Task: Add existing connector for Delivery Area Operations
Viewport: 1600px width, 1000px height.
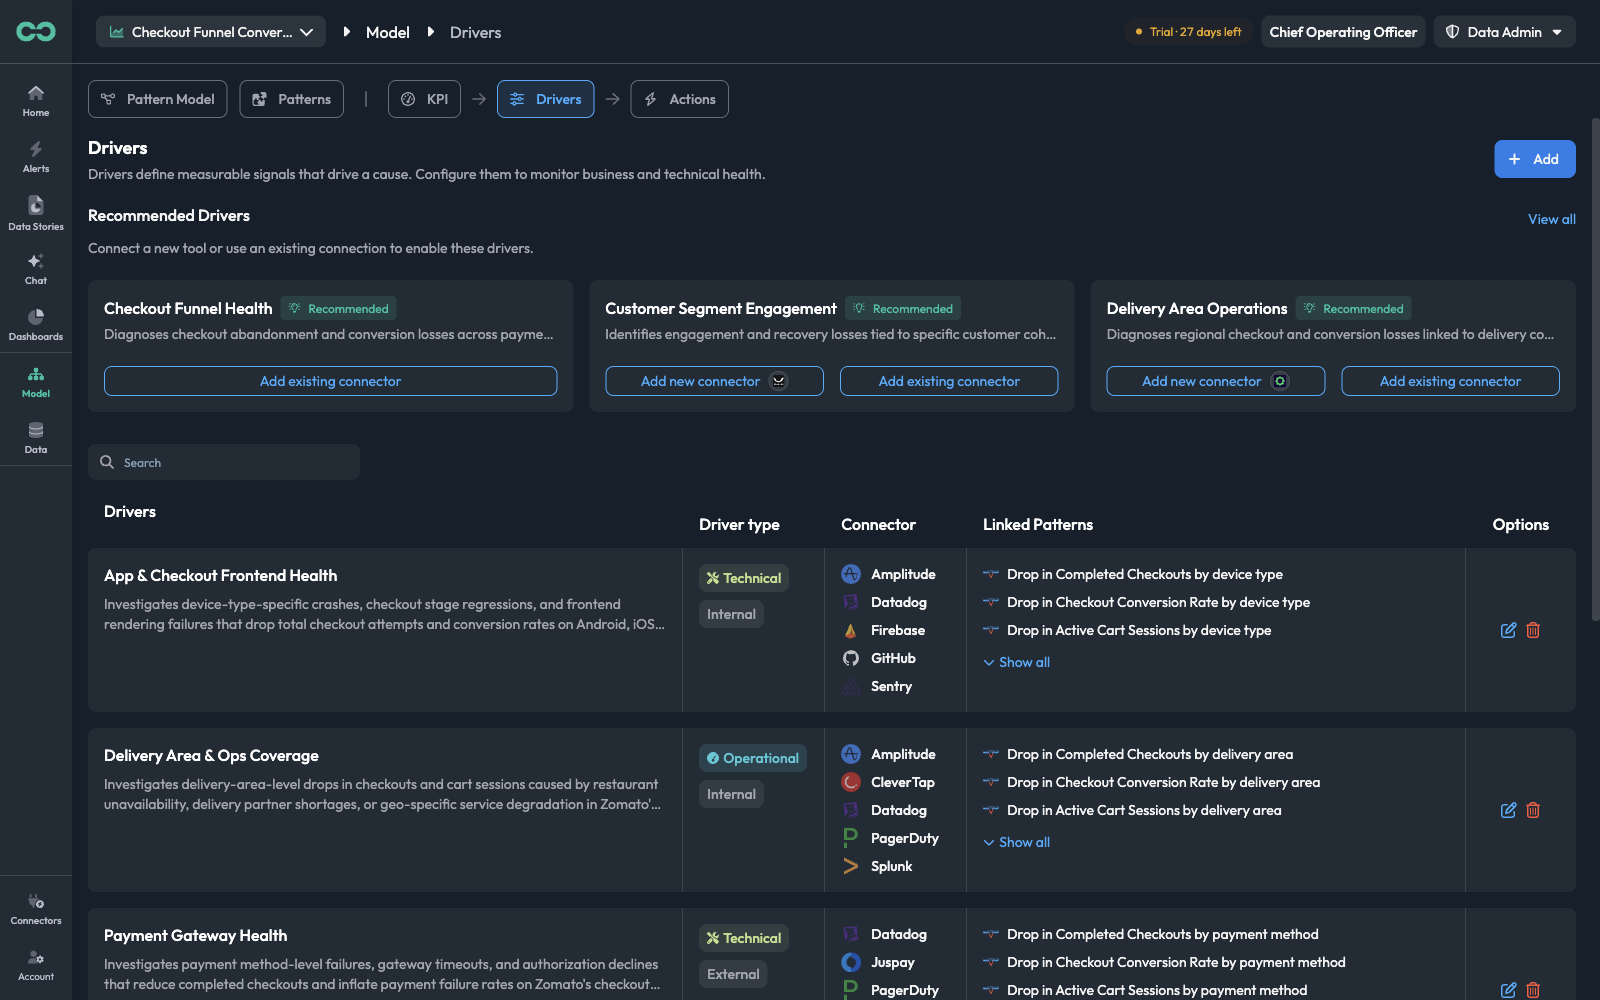Action: click(x=1451, y=381)
